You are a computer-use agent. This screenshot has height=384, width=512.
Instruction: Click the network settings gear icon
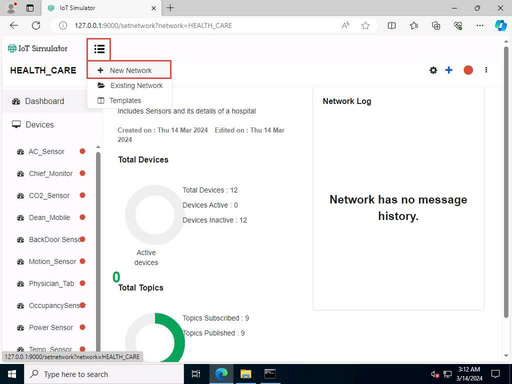coord(433,70)
